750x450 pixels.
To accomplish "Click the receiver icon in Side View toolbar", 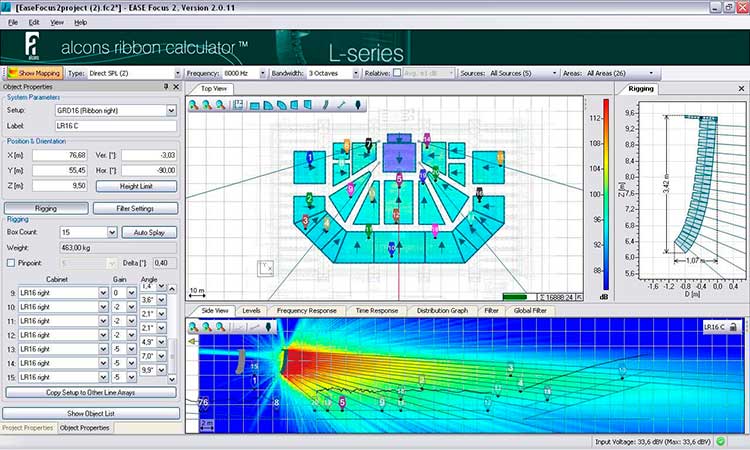I will coord(268,327).
